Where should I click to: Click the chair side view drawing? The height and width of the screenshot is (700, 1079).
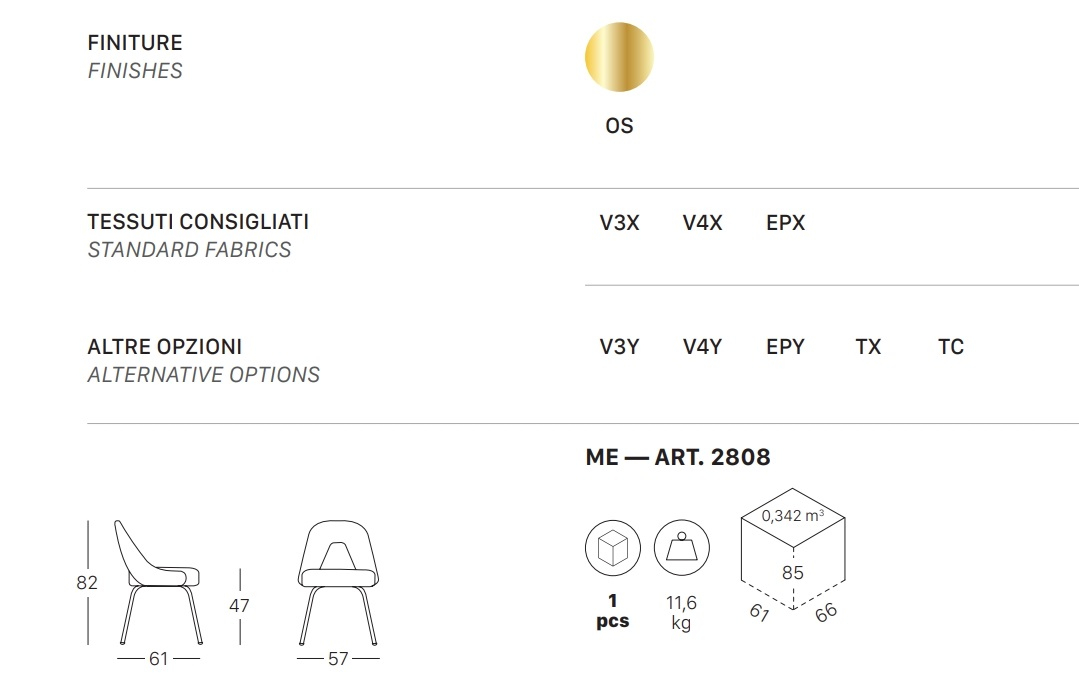coord(159,582)
